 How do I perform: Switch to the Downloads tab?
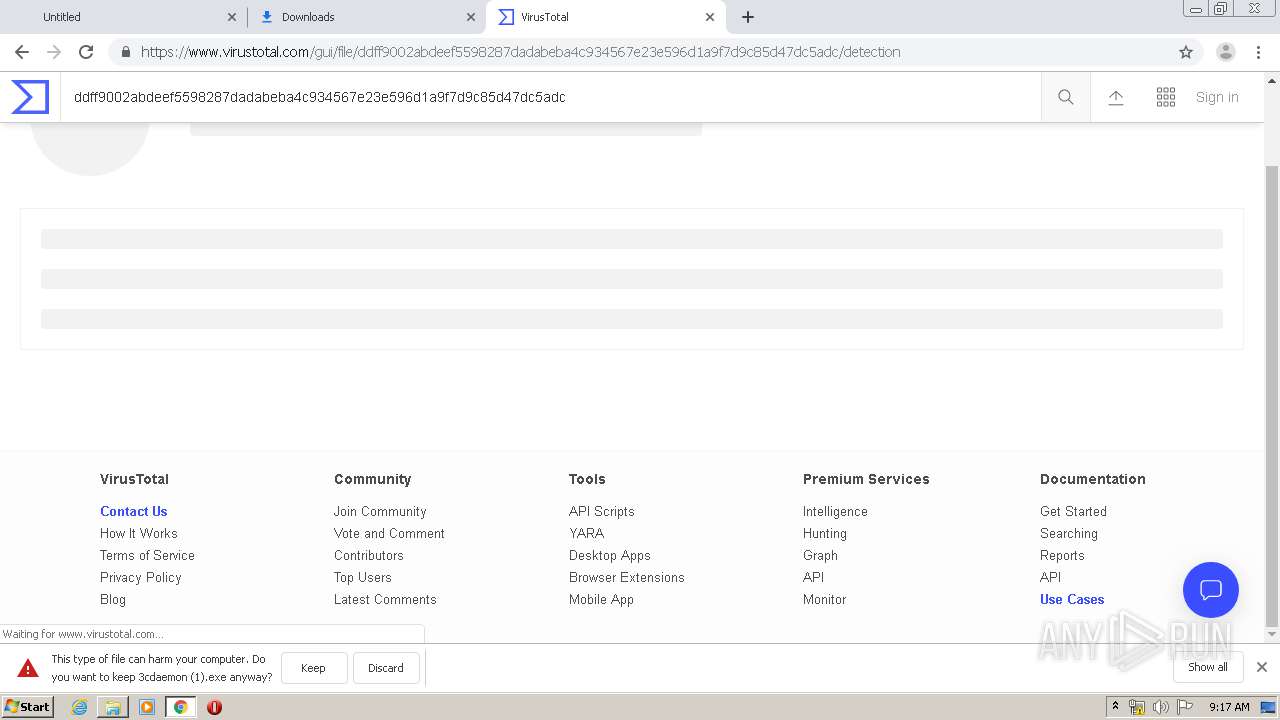366,17
